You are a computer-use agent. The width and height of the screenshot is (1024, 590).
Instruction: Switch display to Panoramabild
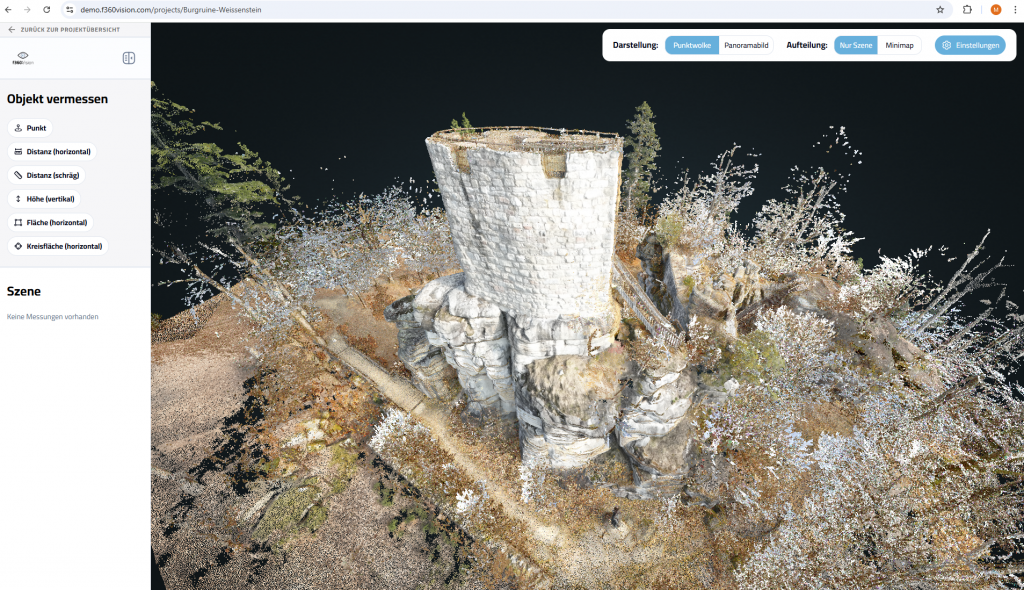(746, 46)
